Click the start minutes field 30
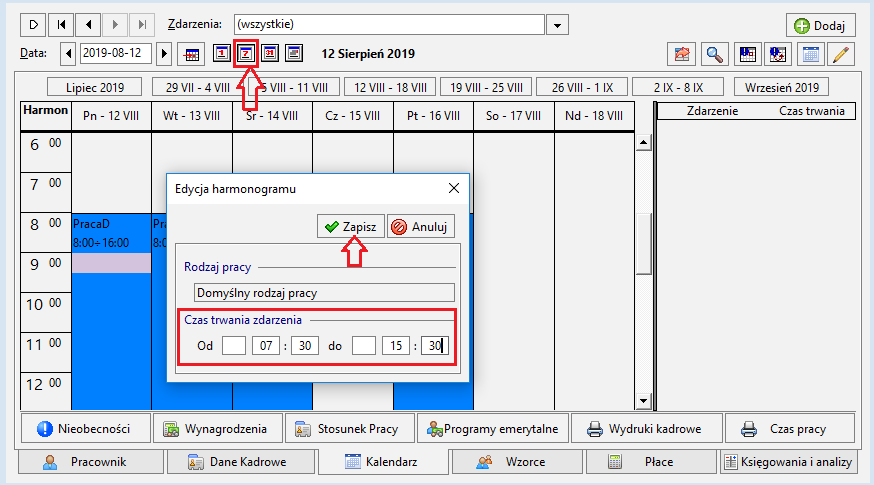874x485 pixels. coord(305,346)
